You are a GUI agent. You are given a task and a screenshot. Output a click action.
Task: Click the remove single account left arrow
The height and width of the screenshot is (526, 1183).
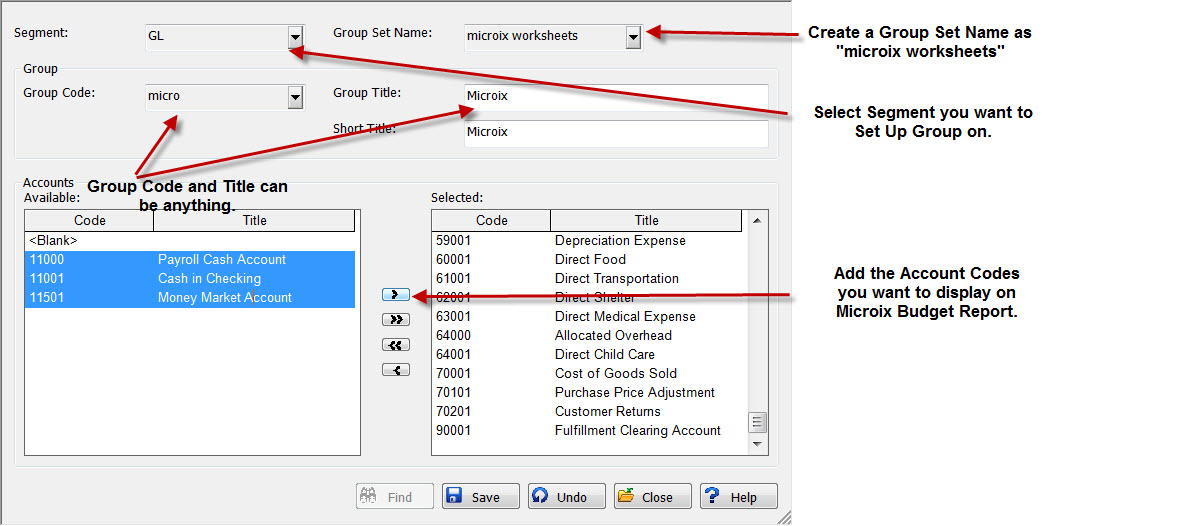pyautogui.click(x=396, y=370)
